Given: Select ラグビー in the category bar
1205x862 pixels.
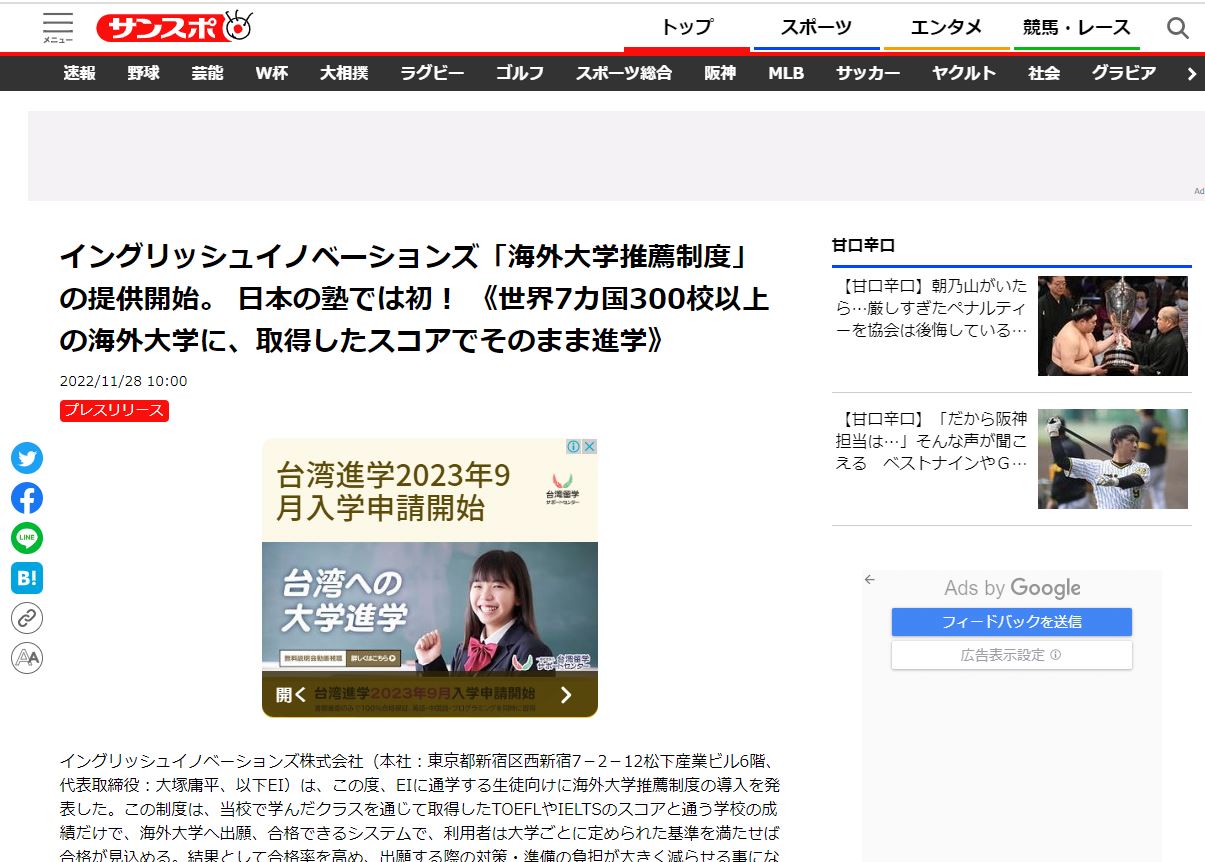Looking at the screenshot, I should point(432,73).
